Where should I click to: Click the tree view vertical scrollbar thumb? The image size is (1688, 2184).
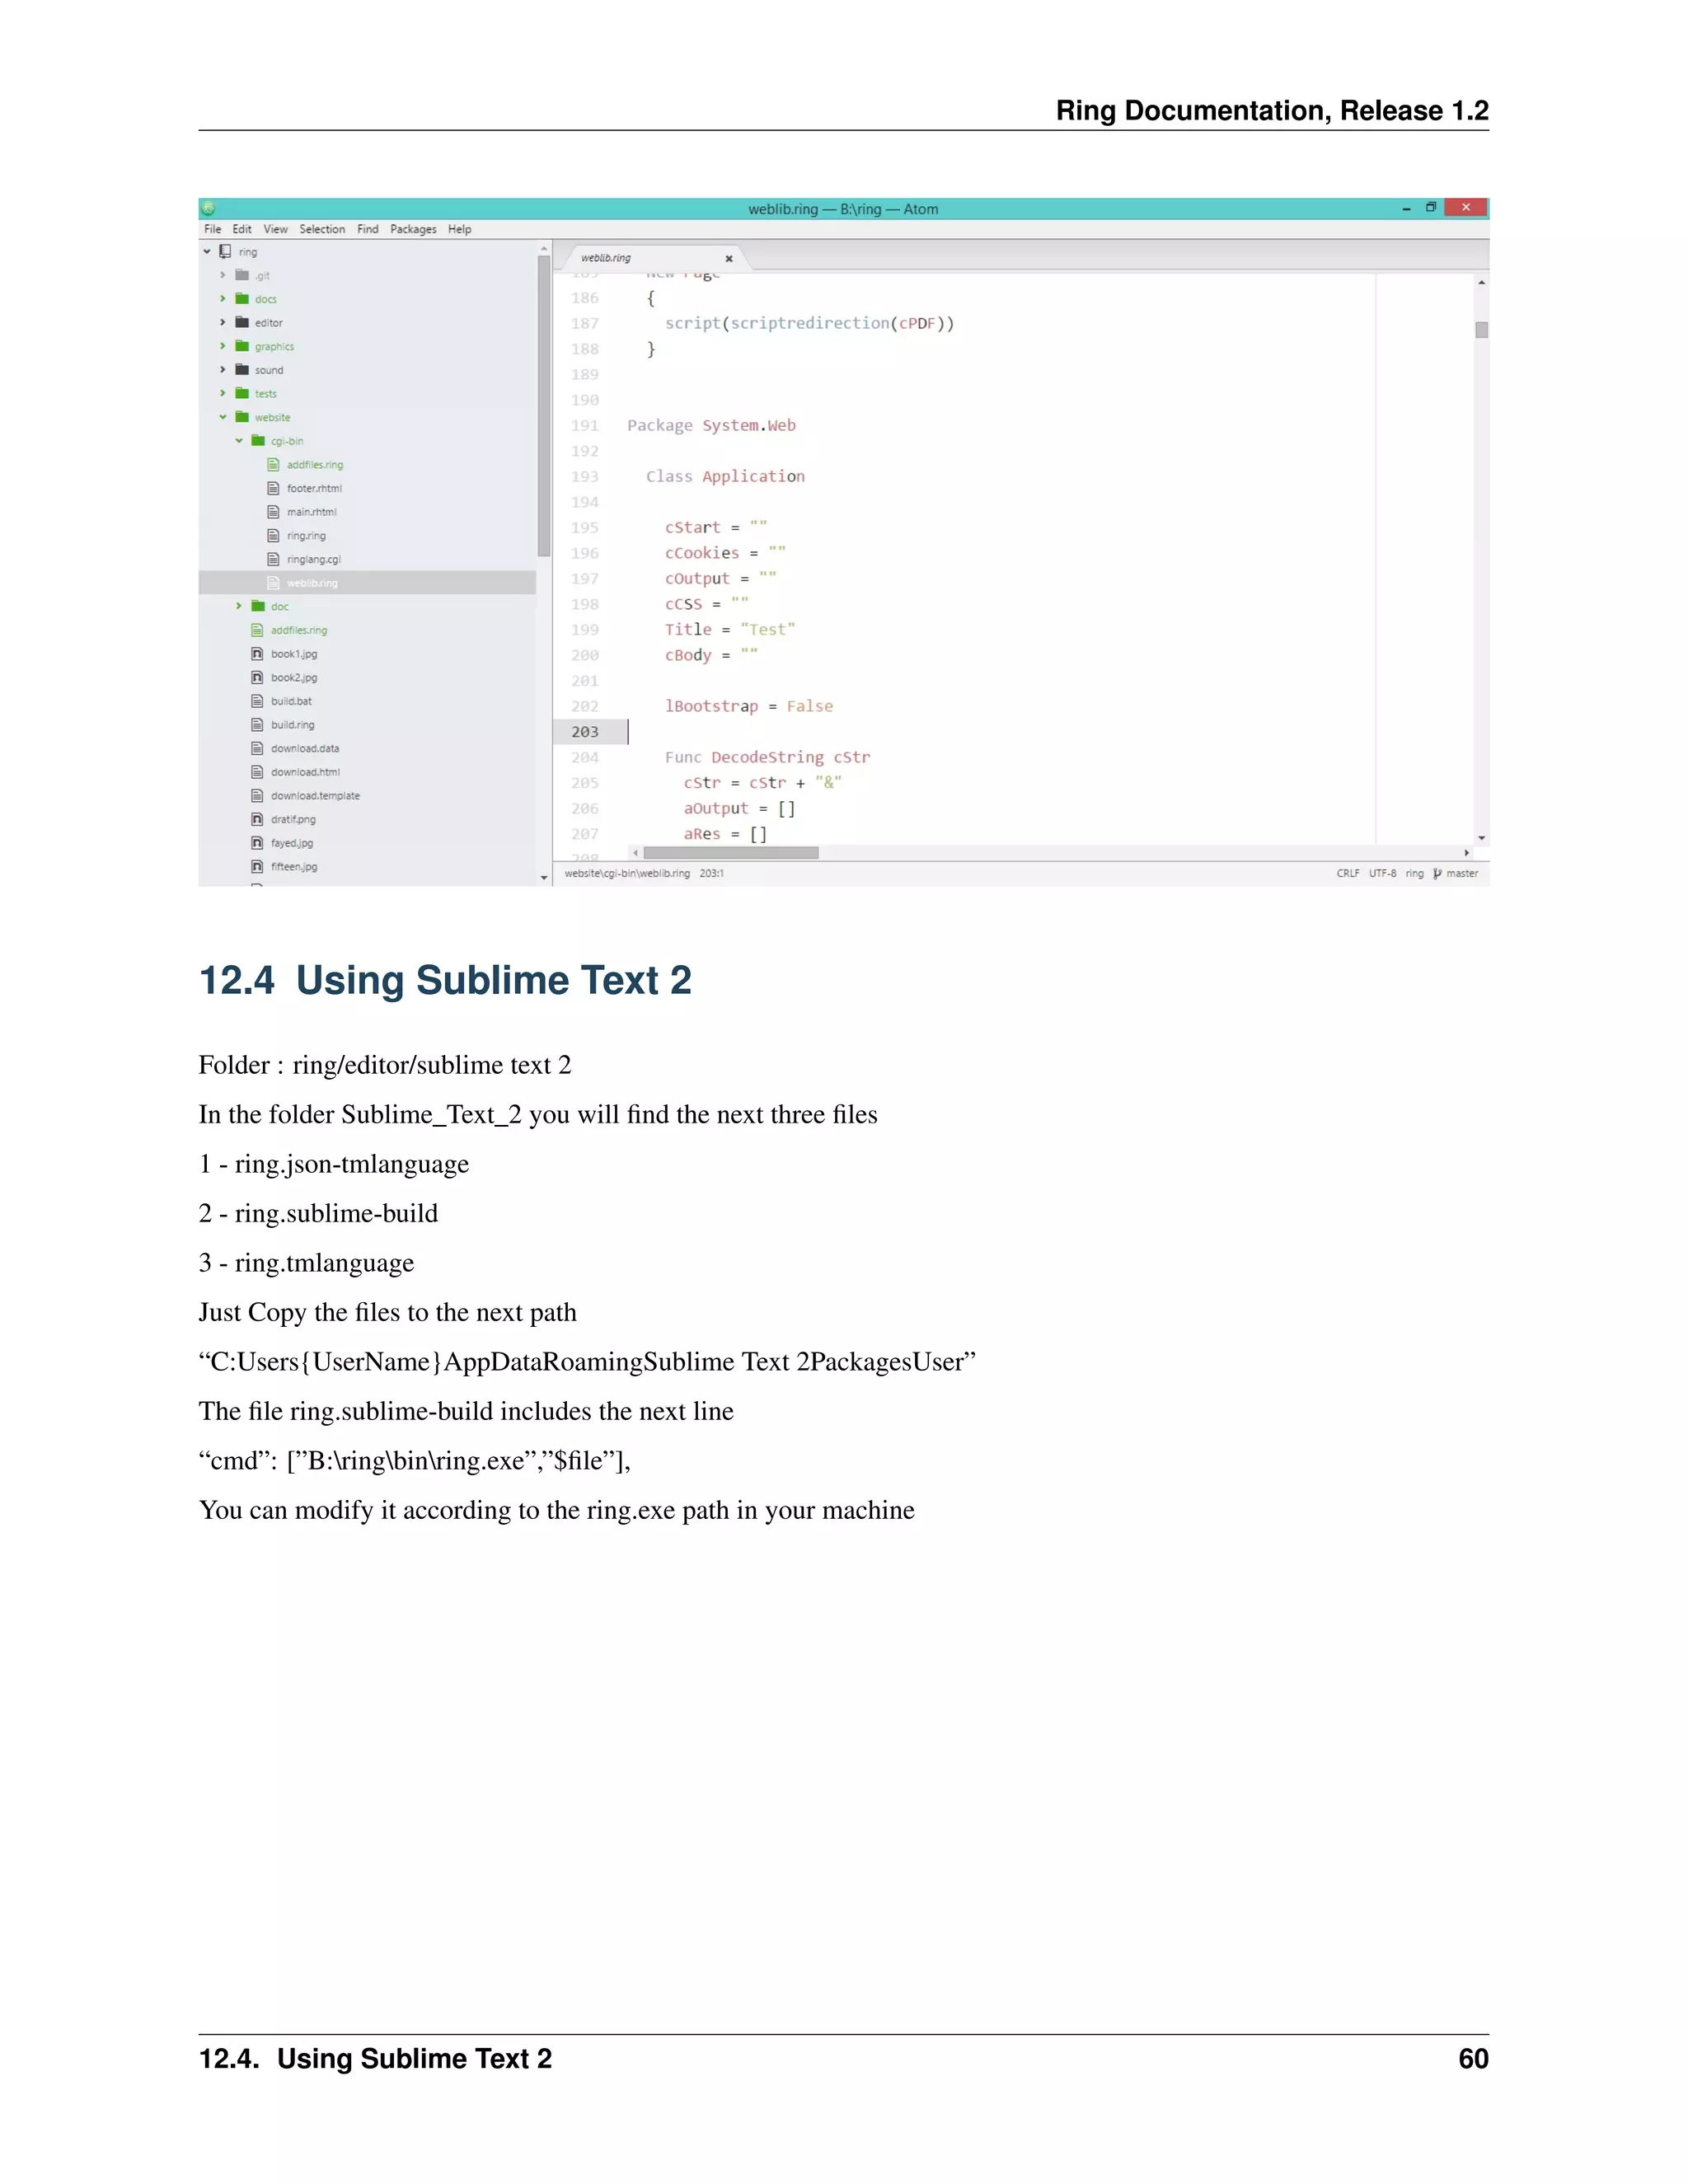544,405
